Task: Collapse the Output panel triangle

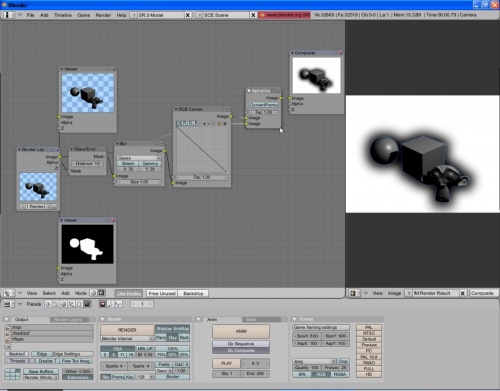Action: (7, 319)
